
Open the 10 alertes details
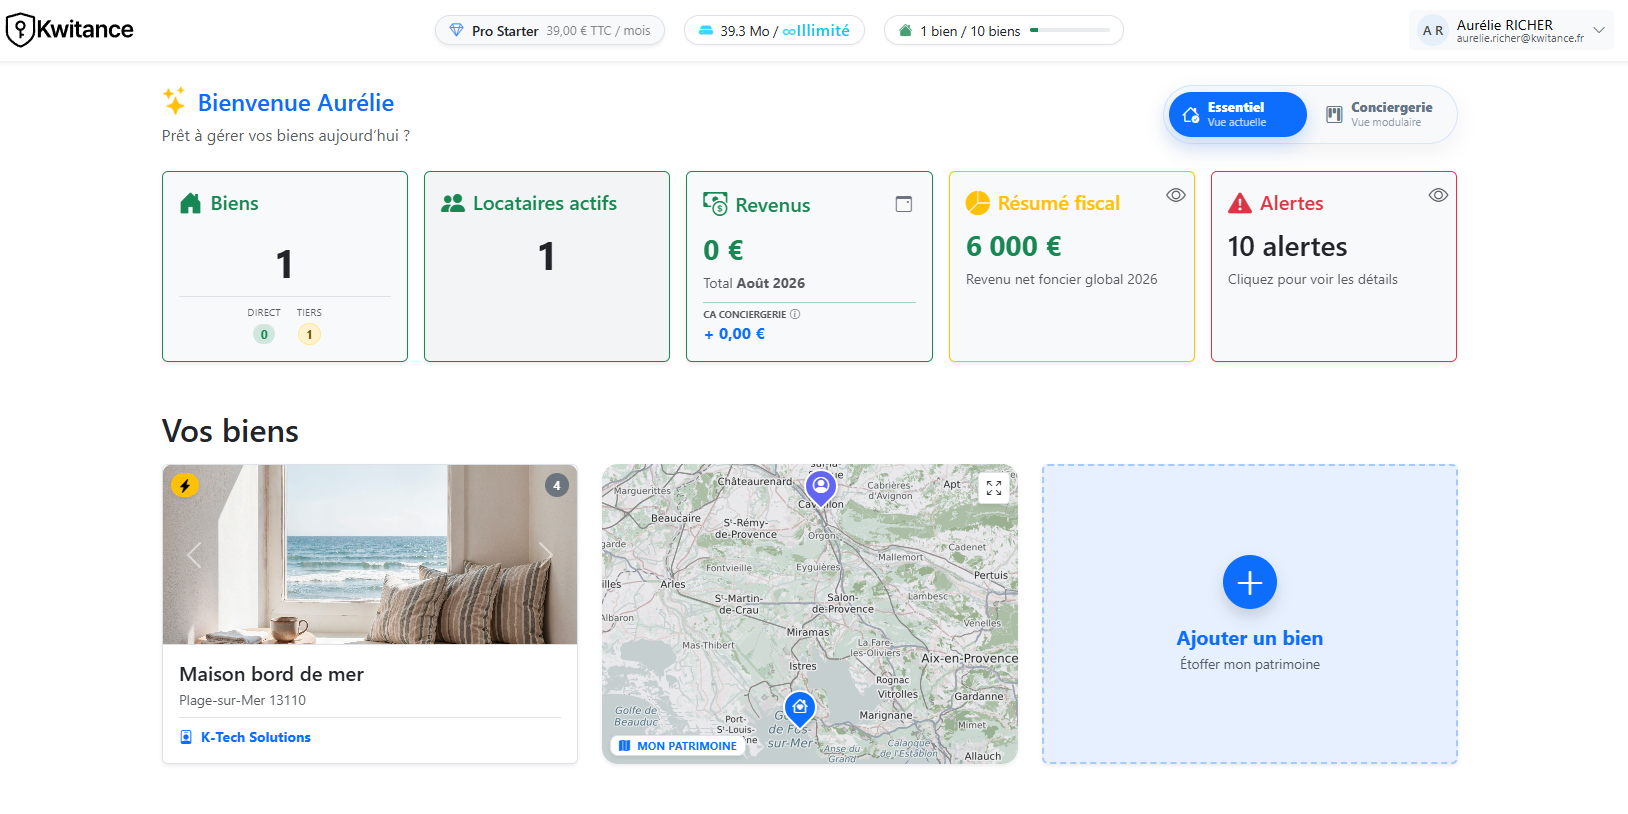point(1288,246)
